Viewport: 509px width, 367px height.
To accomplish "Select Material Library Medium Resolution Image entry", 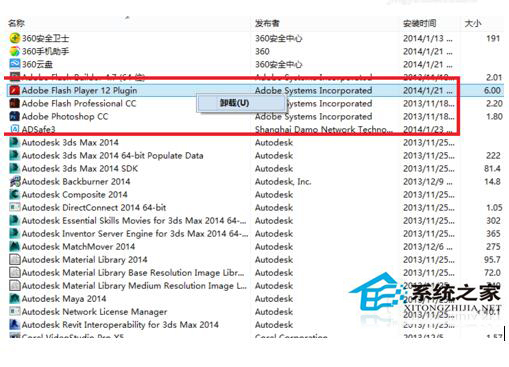I will click(x=134, y=285).
